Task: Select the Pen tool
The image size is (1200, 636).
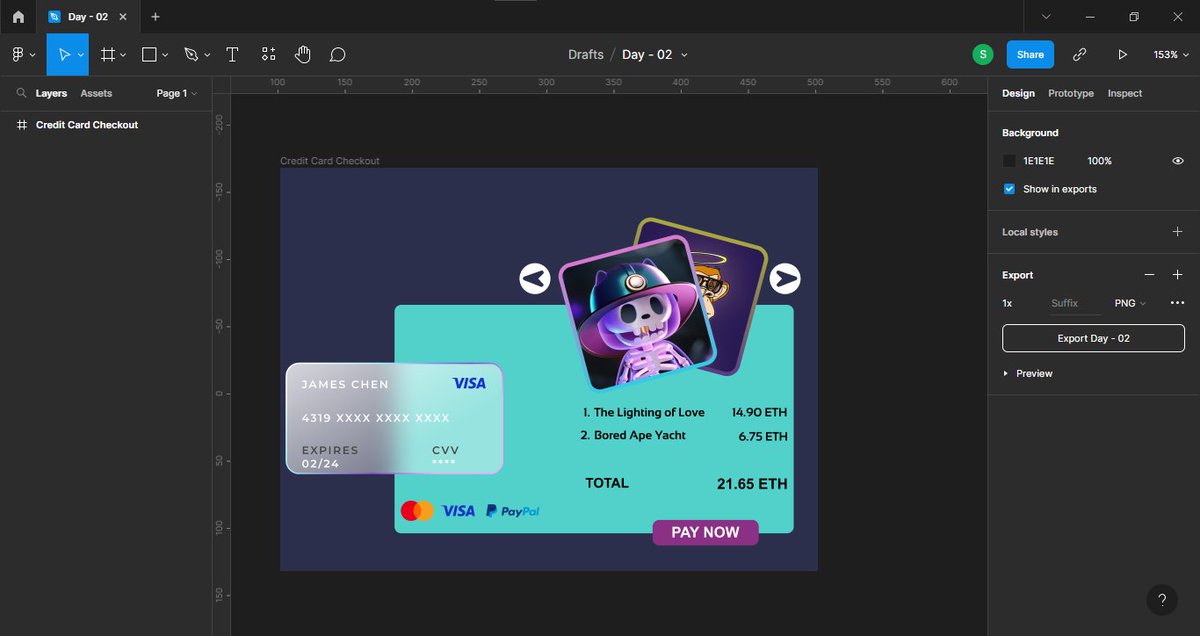Action: (191, 54)
